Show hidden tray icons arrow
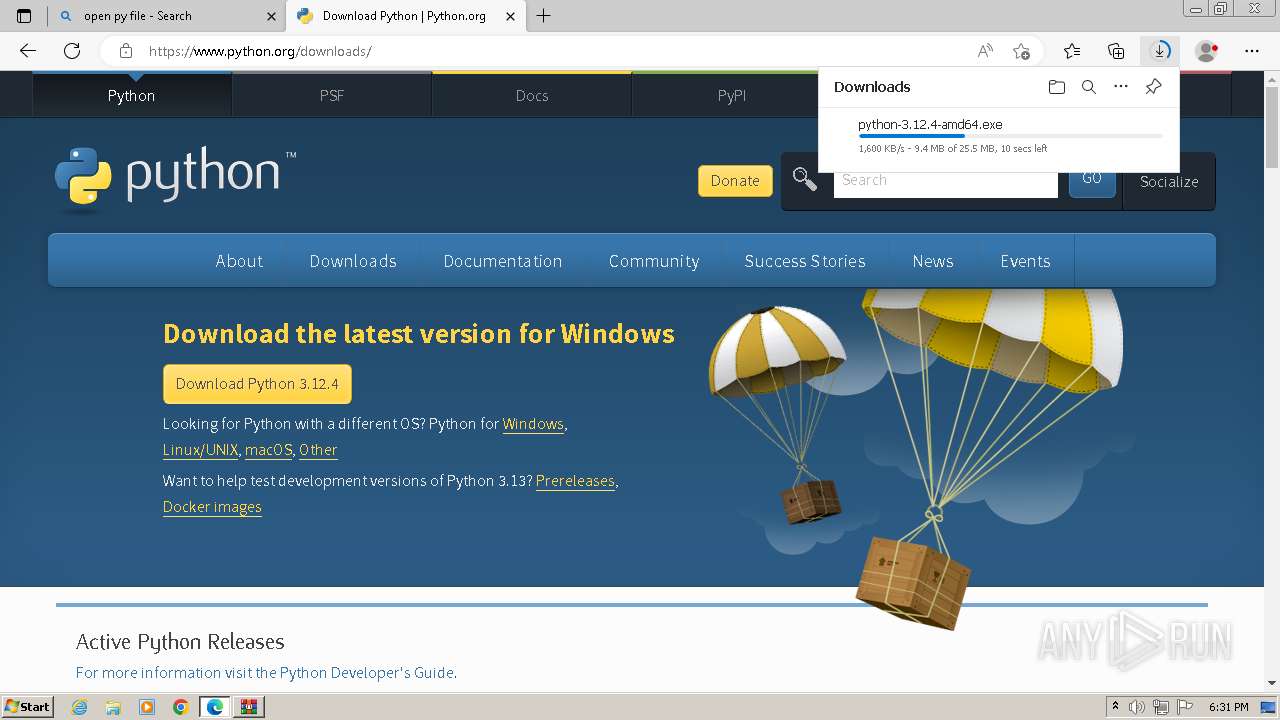This screenshot has width=1280, height=720. click(1115, 707)
